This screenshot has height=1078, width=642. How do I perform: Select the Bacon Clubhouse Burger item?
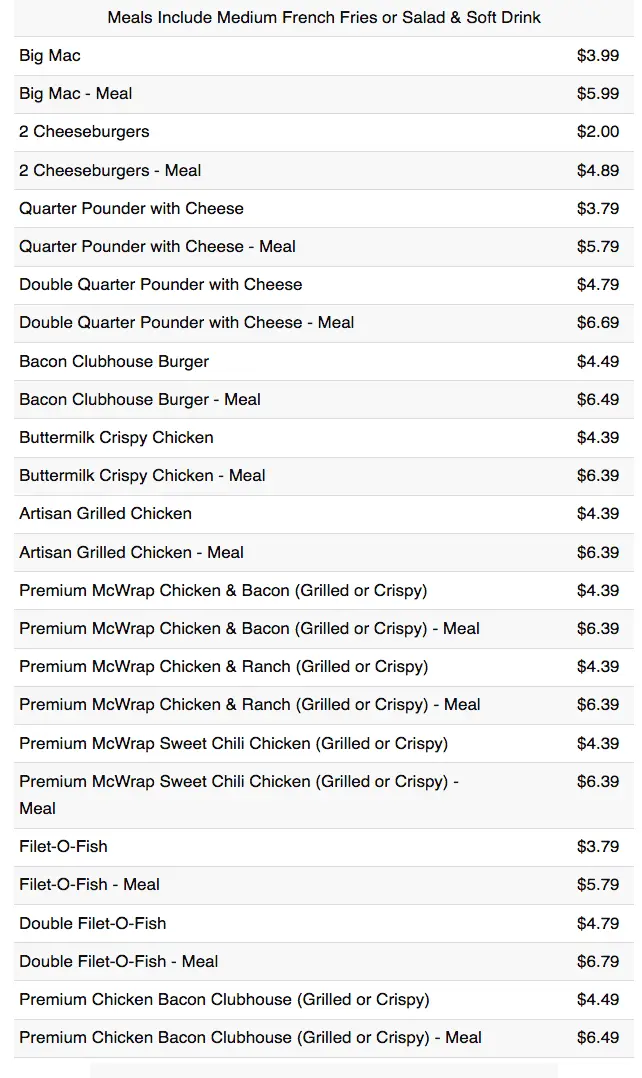pyautogui.click(x=114, y=362)
